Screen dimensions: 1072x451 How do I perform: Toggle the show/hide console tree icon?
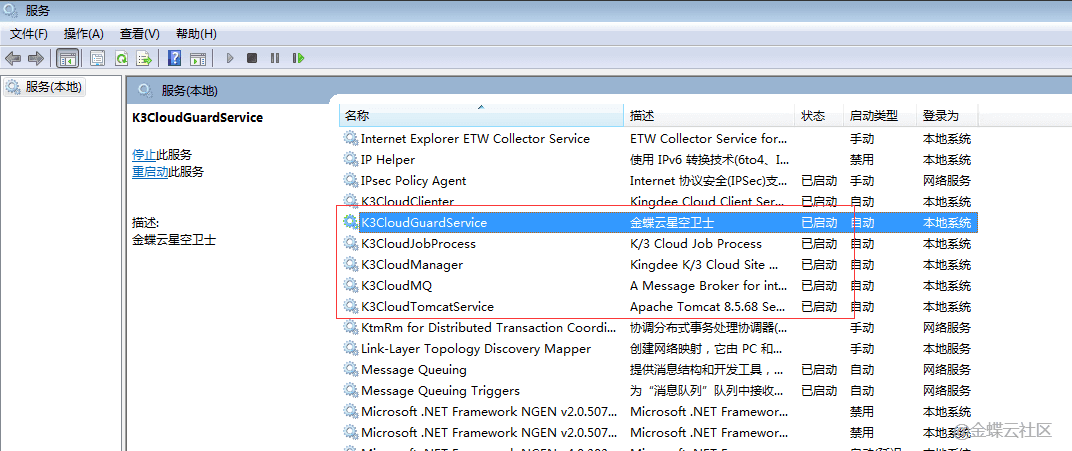pos(67,58)
